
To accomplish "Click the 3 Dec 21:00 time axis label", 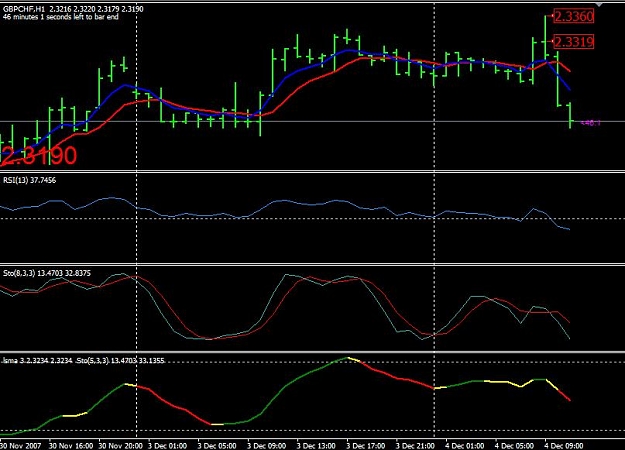I will 415,446.
